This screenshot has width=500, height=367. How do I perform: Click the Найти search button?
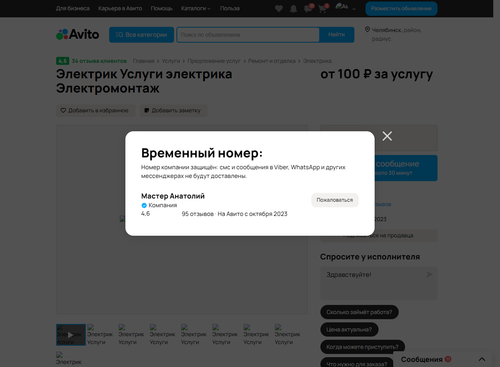(x=336, y=35)
